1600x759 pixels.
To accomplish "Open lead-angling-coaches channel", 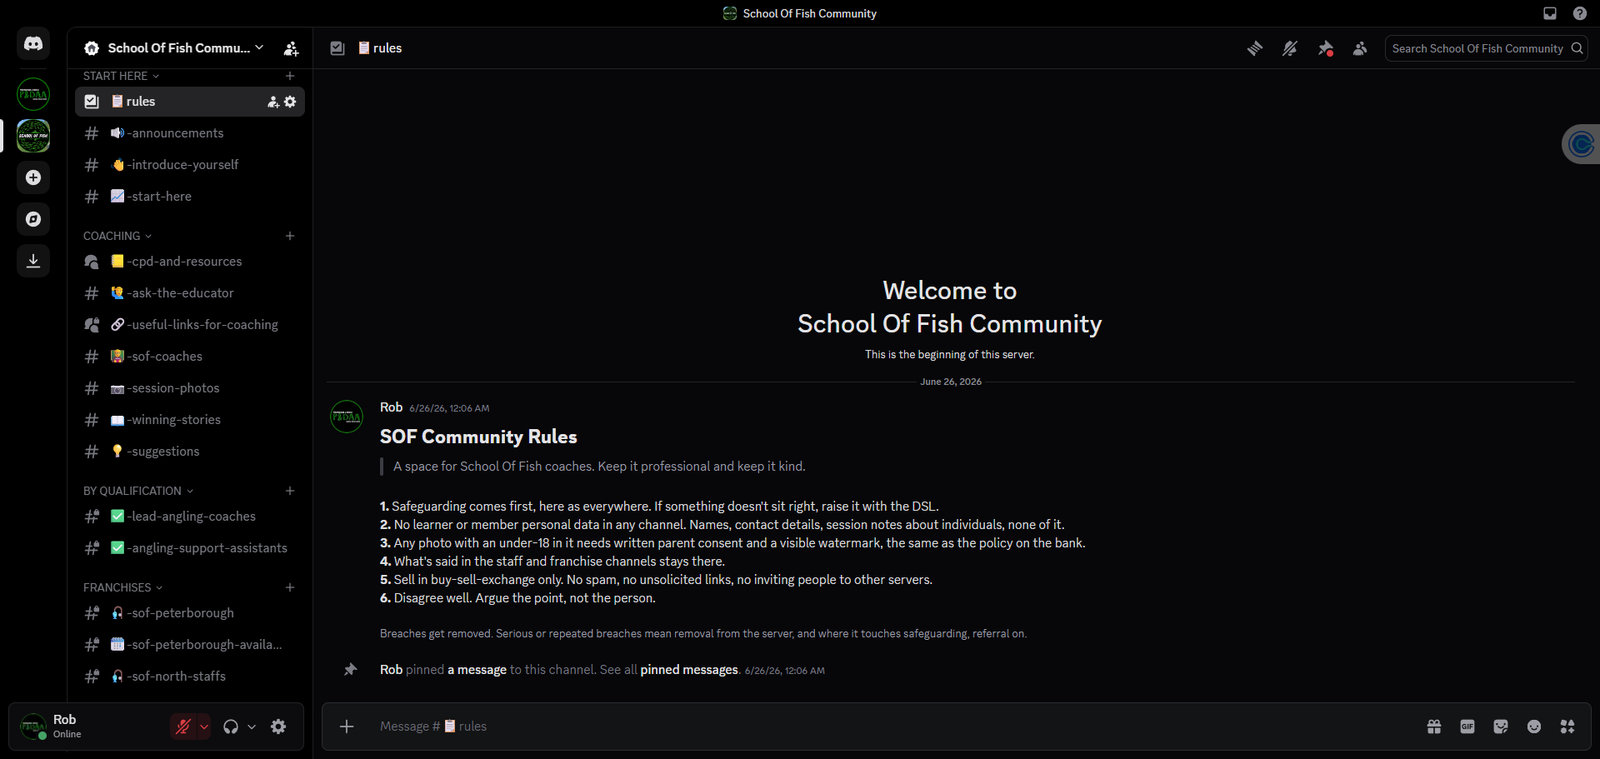I will click(190, 517).
